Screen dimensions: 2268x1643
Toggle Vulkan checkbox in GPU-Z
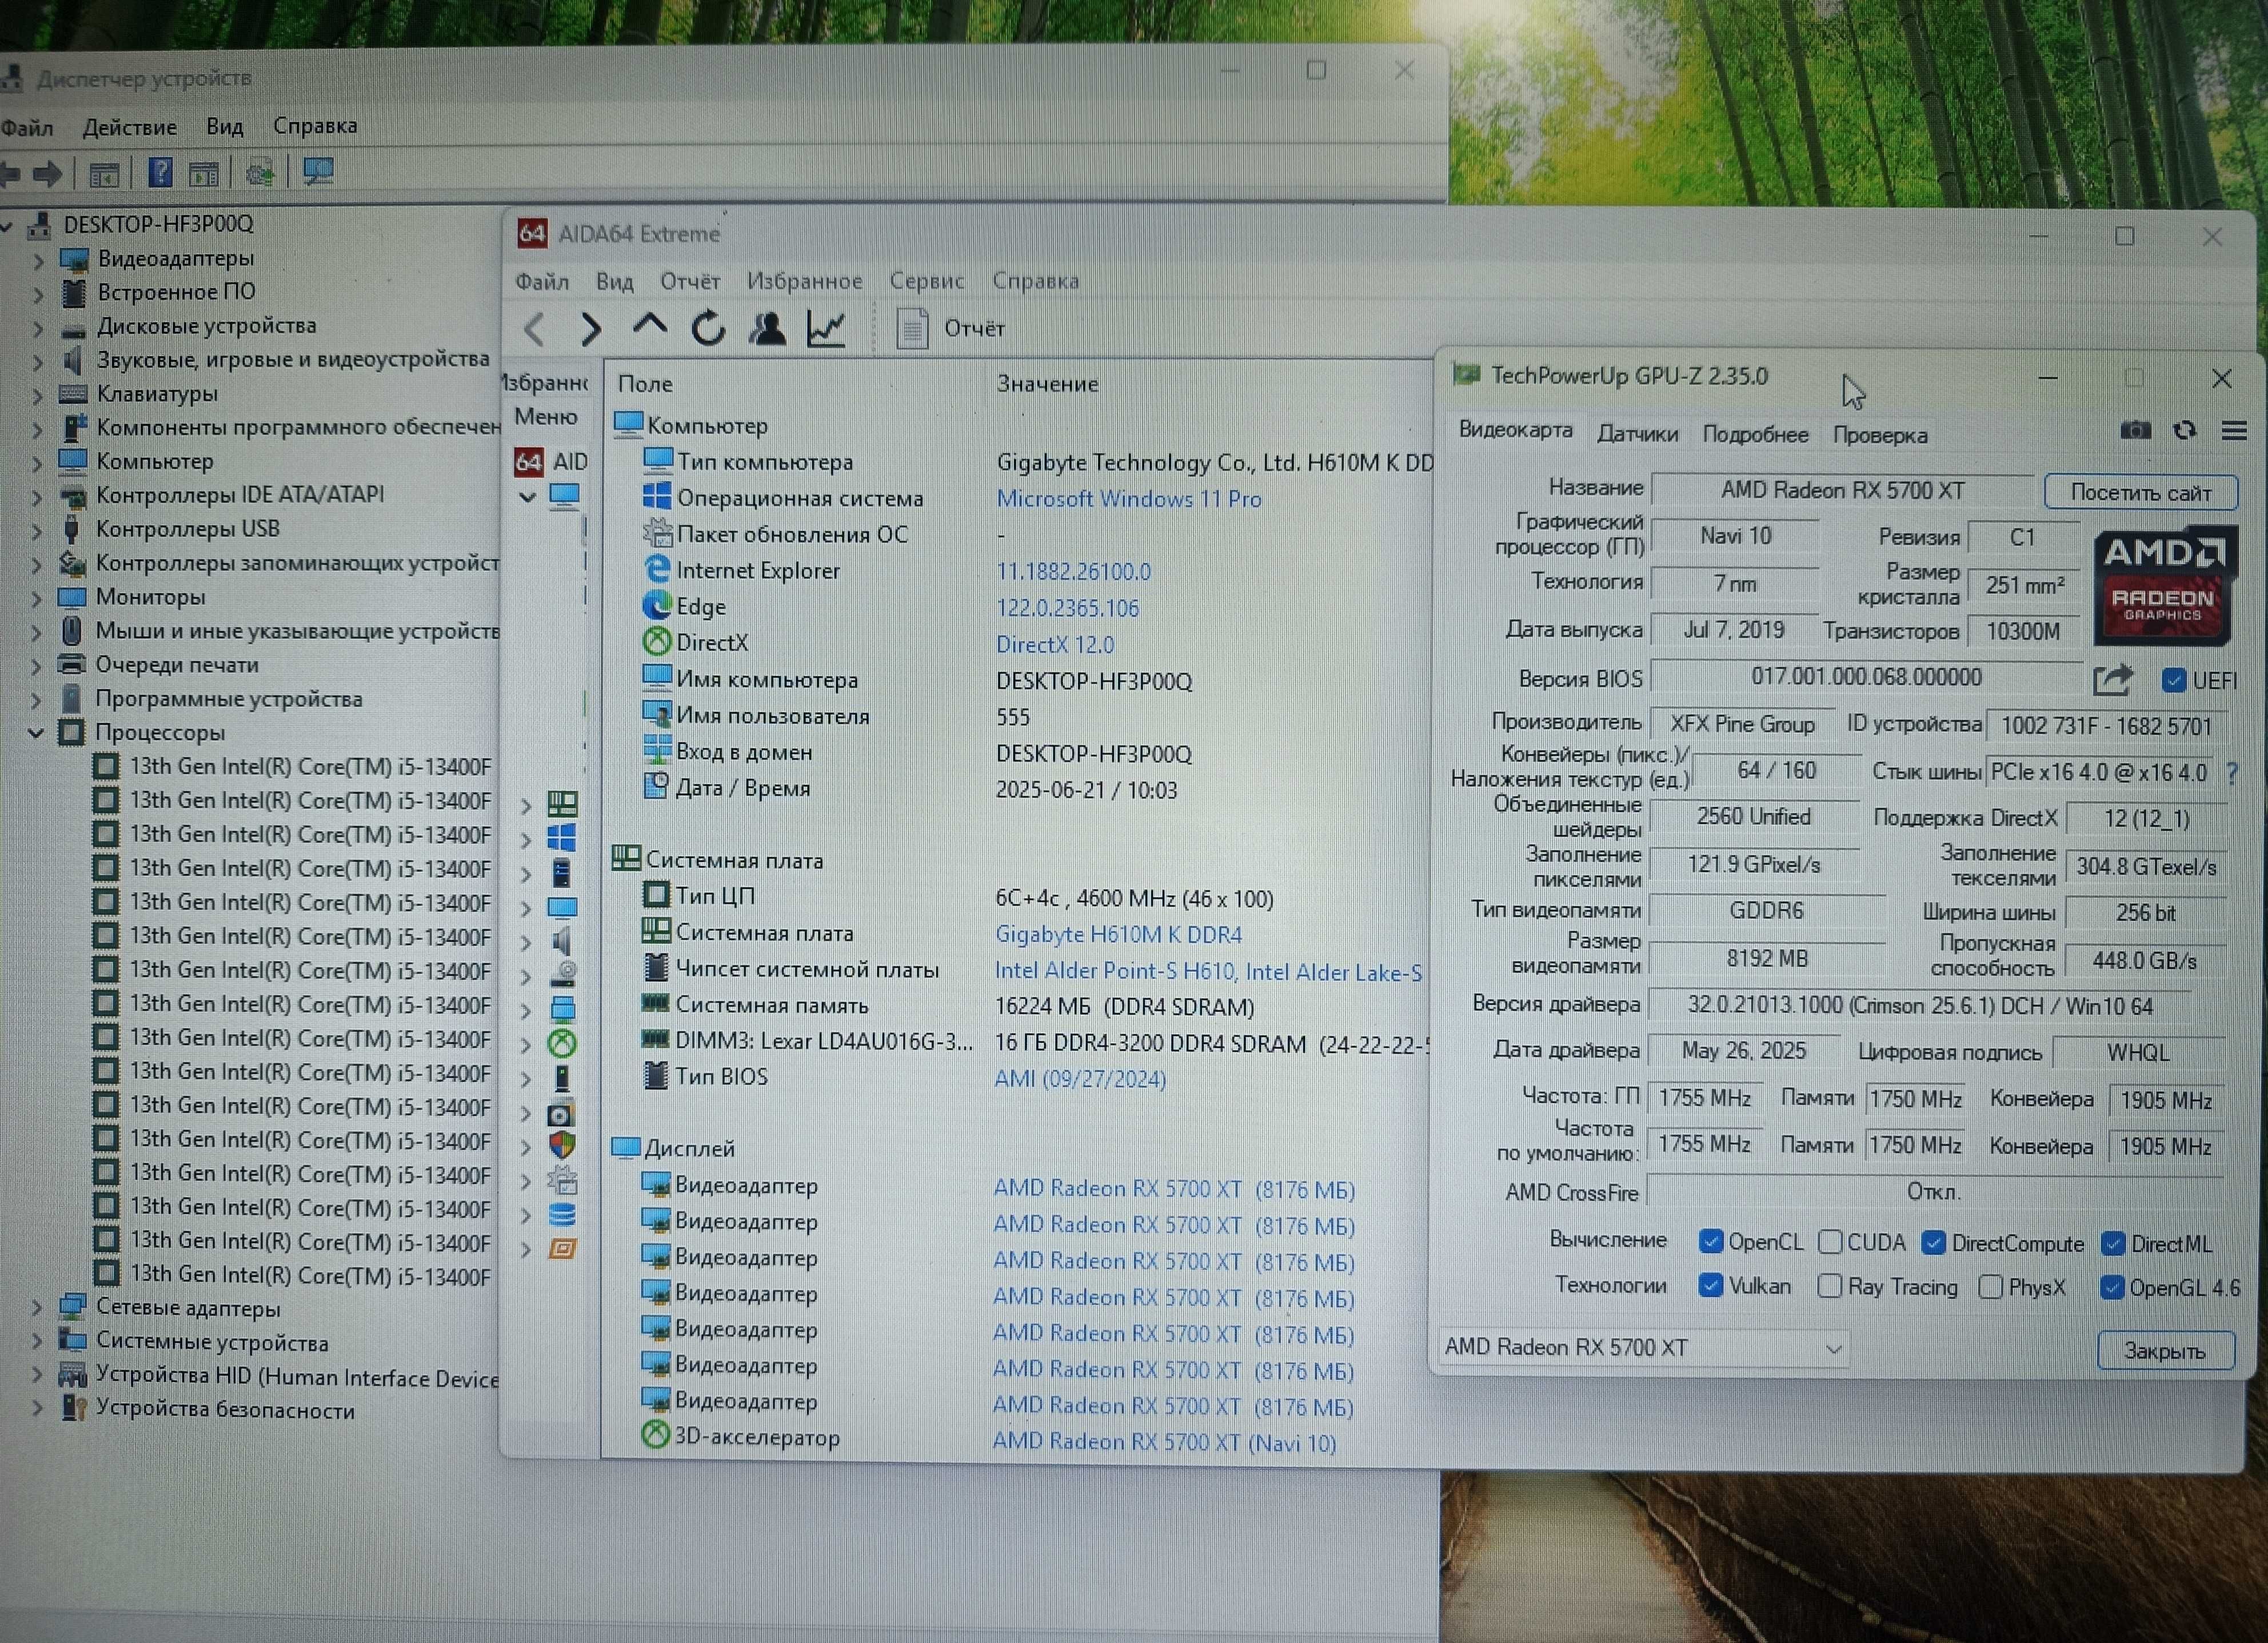click(1710, 1285)
